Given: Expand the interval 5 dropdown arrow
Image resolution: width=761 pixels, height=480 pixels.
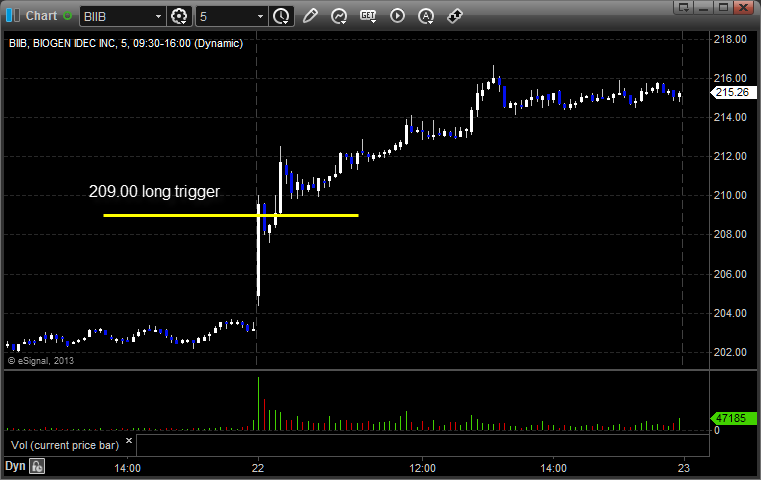Looking at the screenshot, I should [x=261, y=17].
